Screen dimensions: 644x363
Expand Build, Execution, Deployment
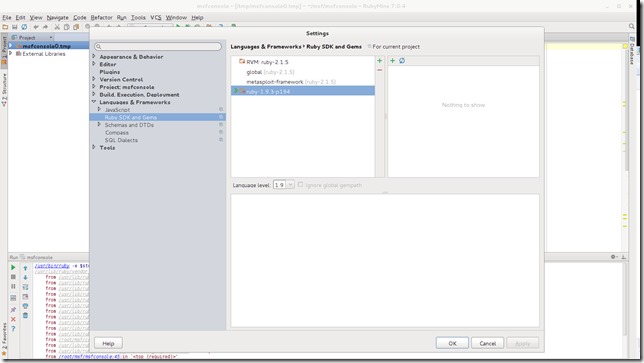(94, 94)
